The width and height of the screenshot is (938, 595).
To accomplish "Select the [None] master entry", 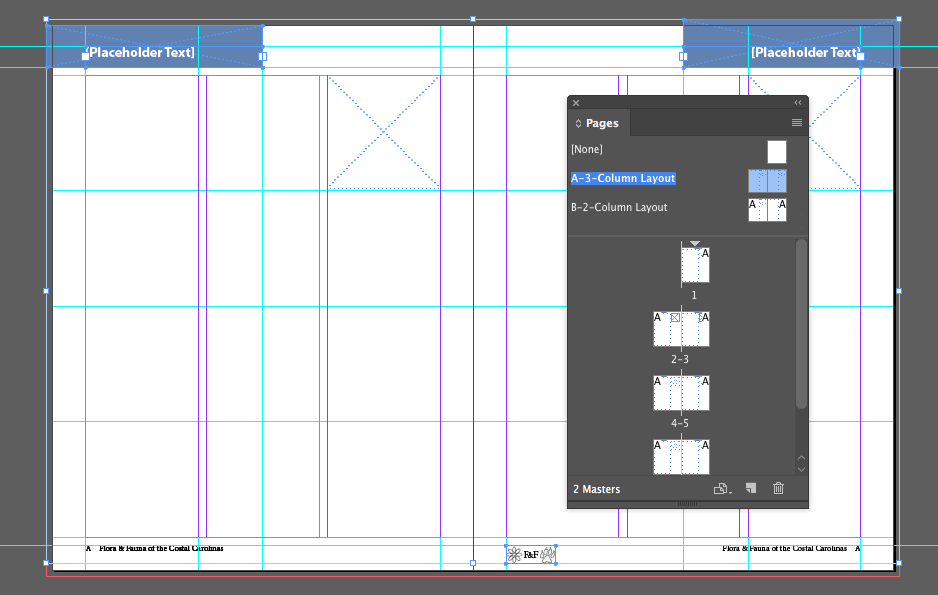I will (678, 150).
